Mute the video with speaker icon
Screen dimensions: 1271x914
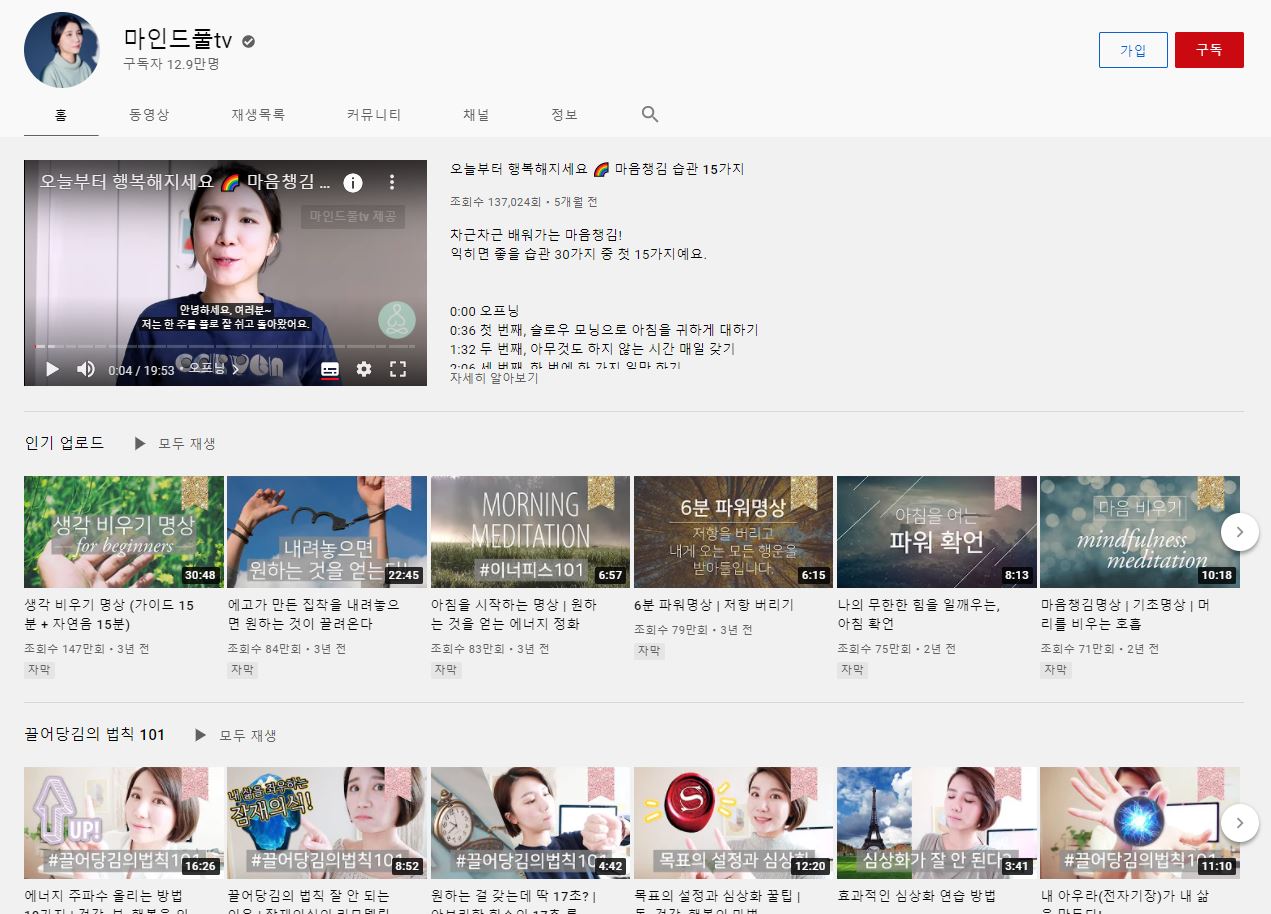[86, 369]
